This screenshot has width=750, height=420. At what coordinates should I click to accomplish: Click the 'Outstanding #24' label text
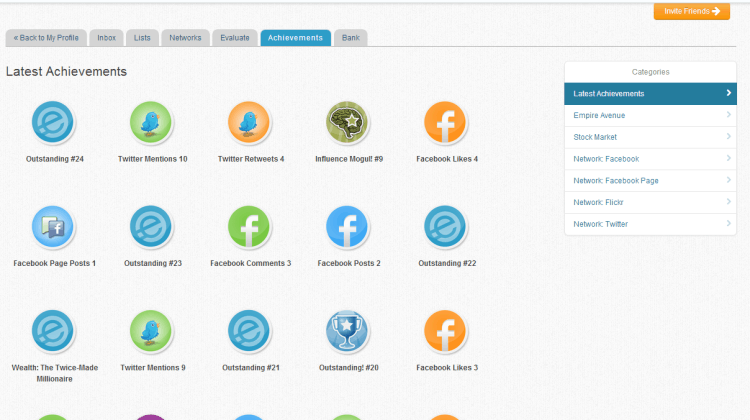[55, 159]
